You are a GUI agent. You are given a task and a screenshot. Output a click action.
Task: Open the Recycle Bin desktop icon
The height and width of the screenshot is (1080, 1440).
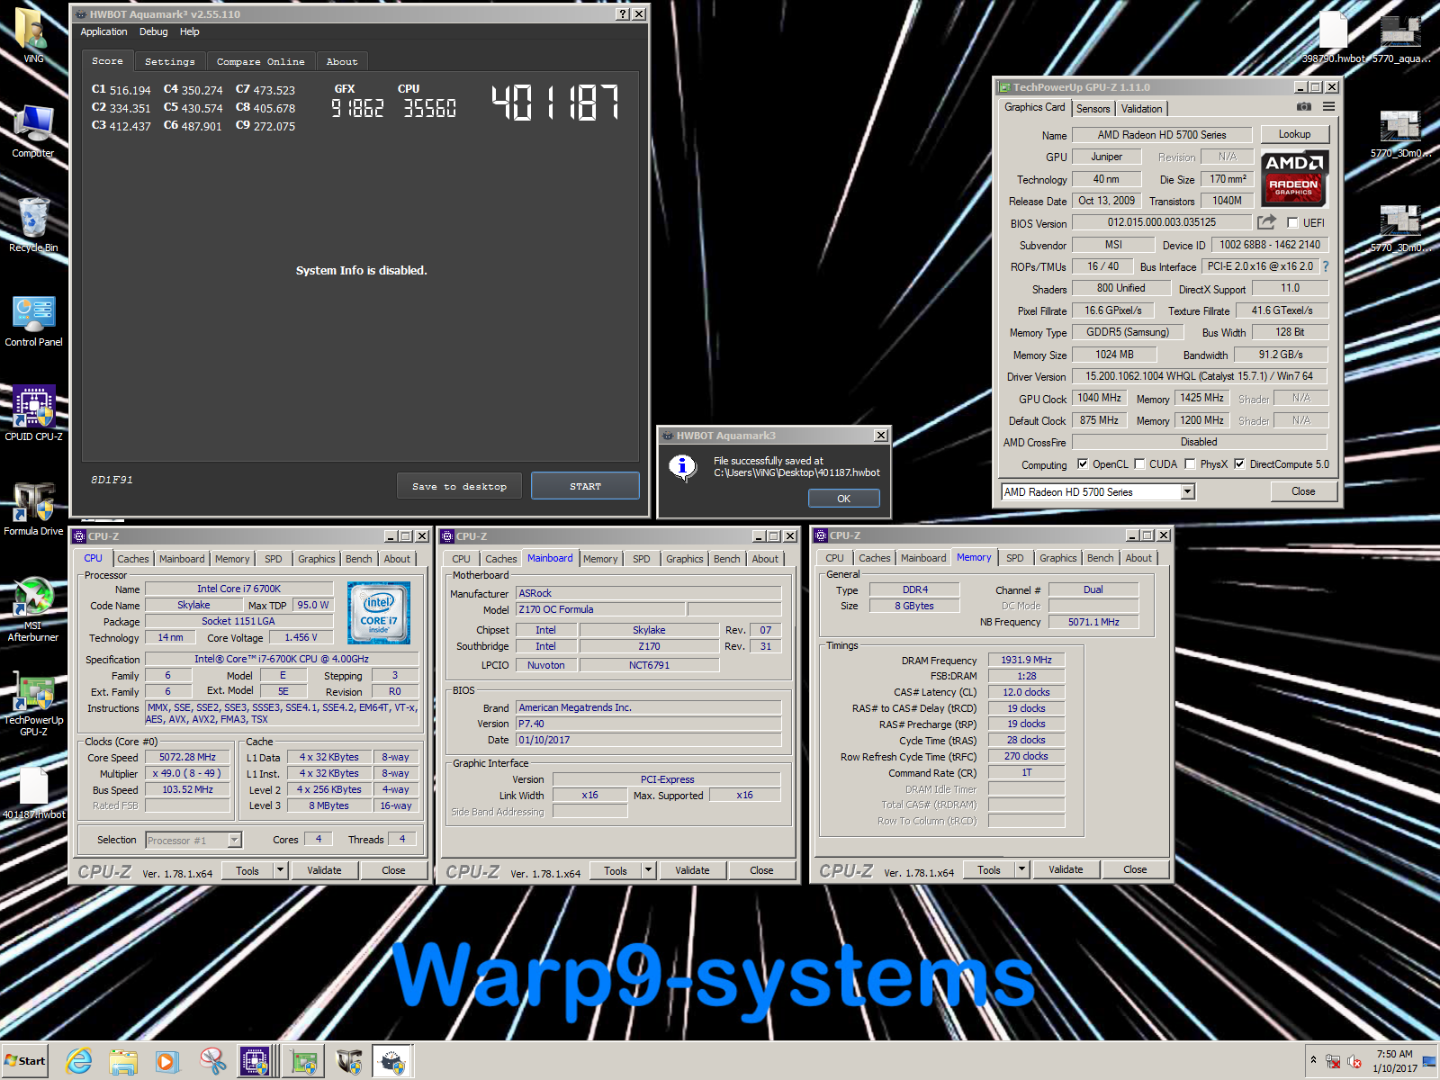[33, 225]
